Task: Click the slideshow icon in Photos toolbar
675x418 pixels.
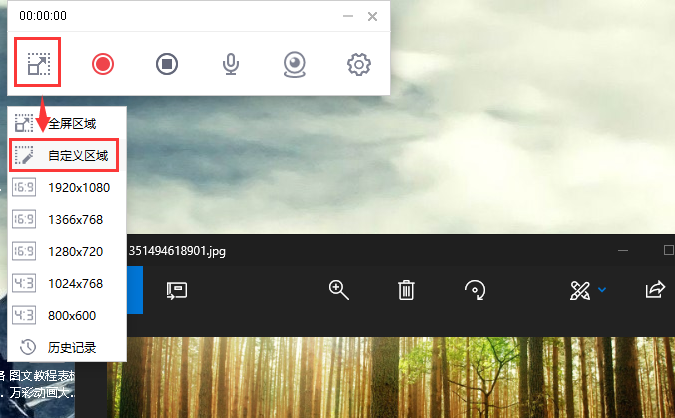Action: tap(176, 290)
